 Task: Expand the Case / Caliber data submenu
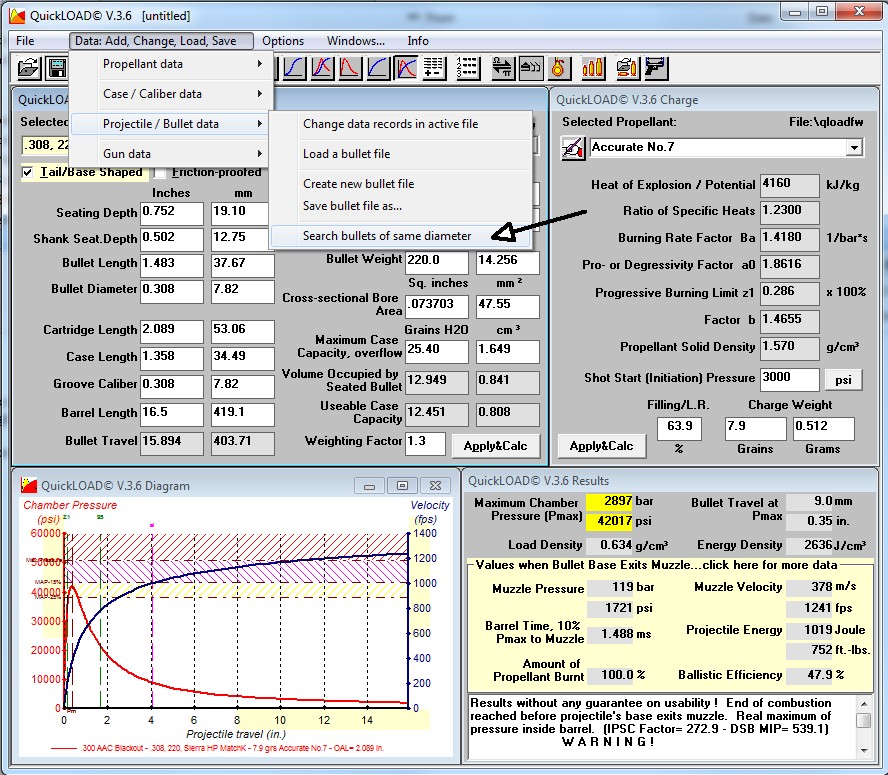pos(172,93)
